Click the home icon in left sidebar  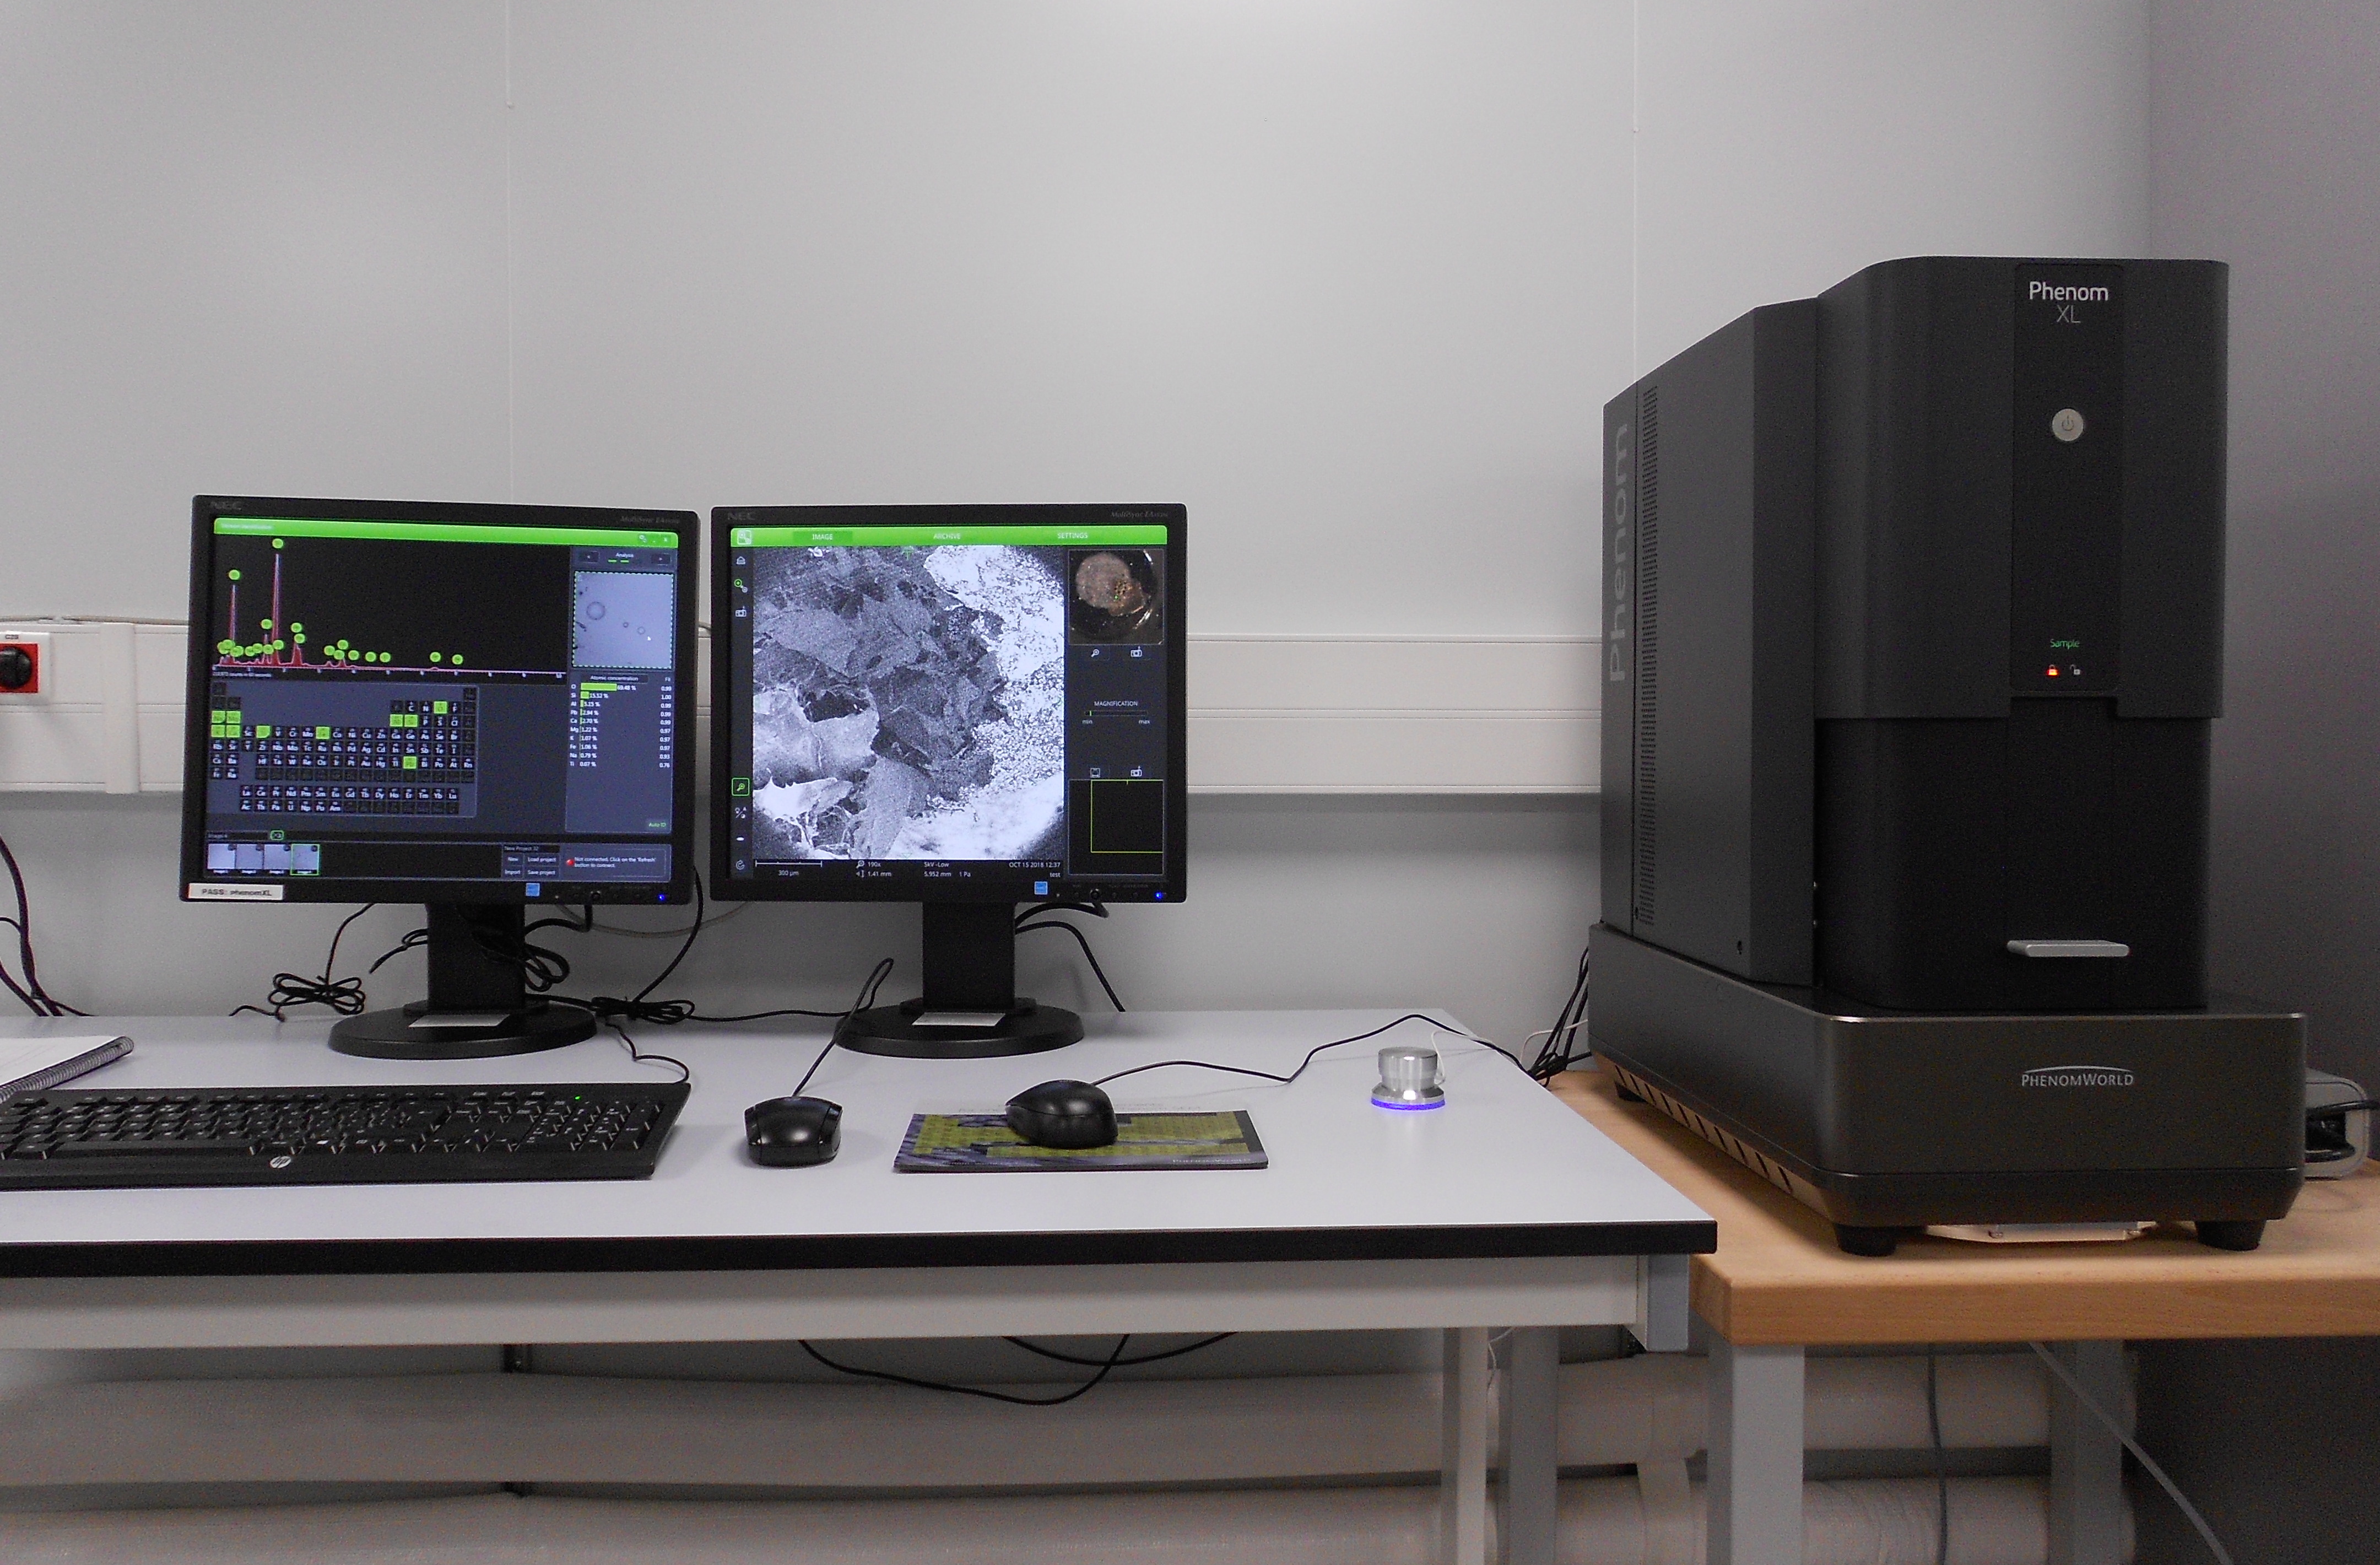pos(741,561)
